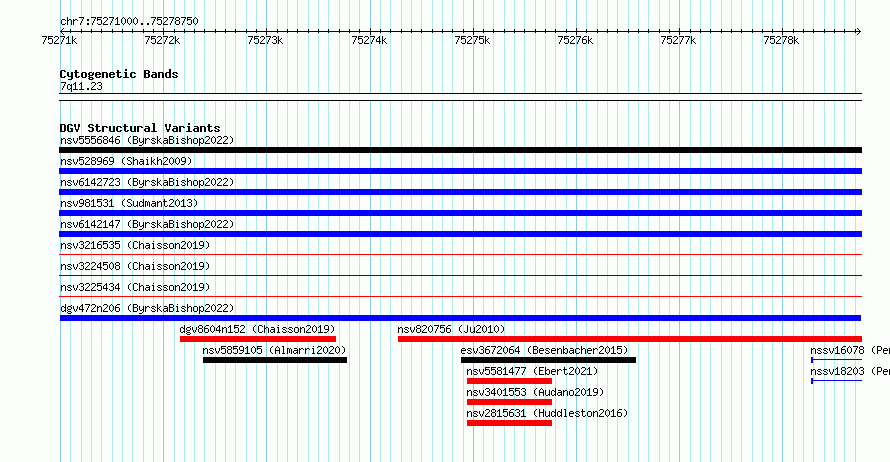The height and width of the screenshot is (462, 890).
Task: Click the 75277k ruler position
Action: click(x=678, y=40)
